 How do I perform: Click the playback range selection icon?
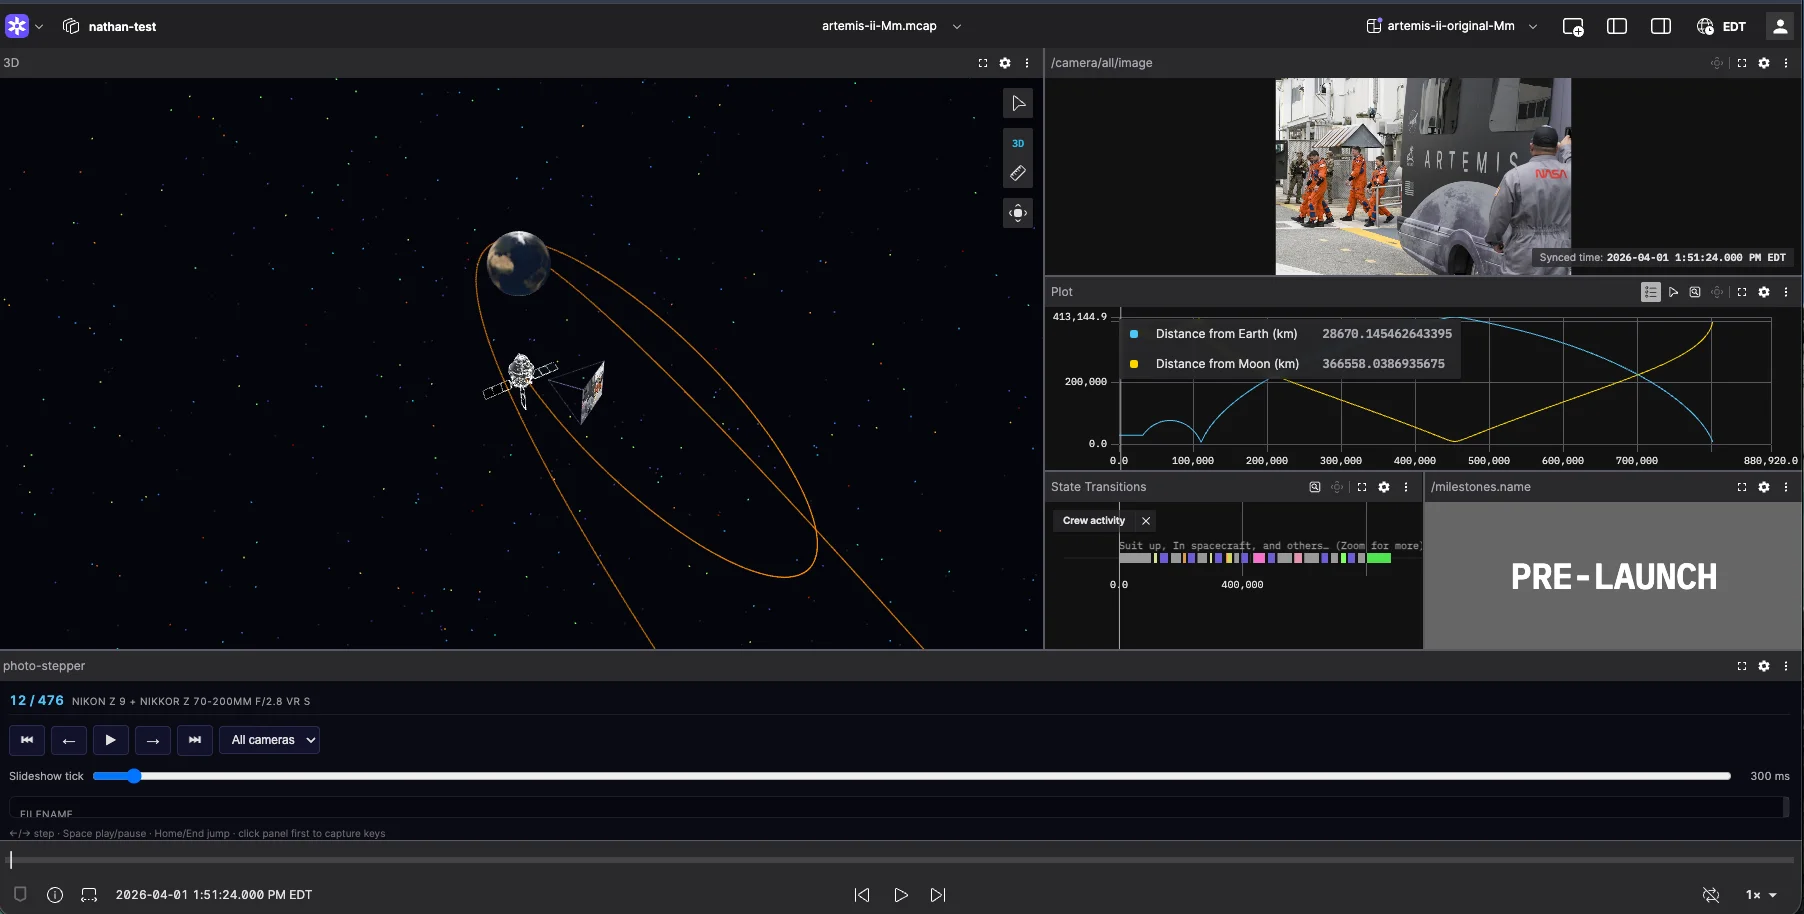[89, 895]
